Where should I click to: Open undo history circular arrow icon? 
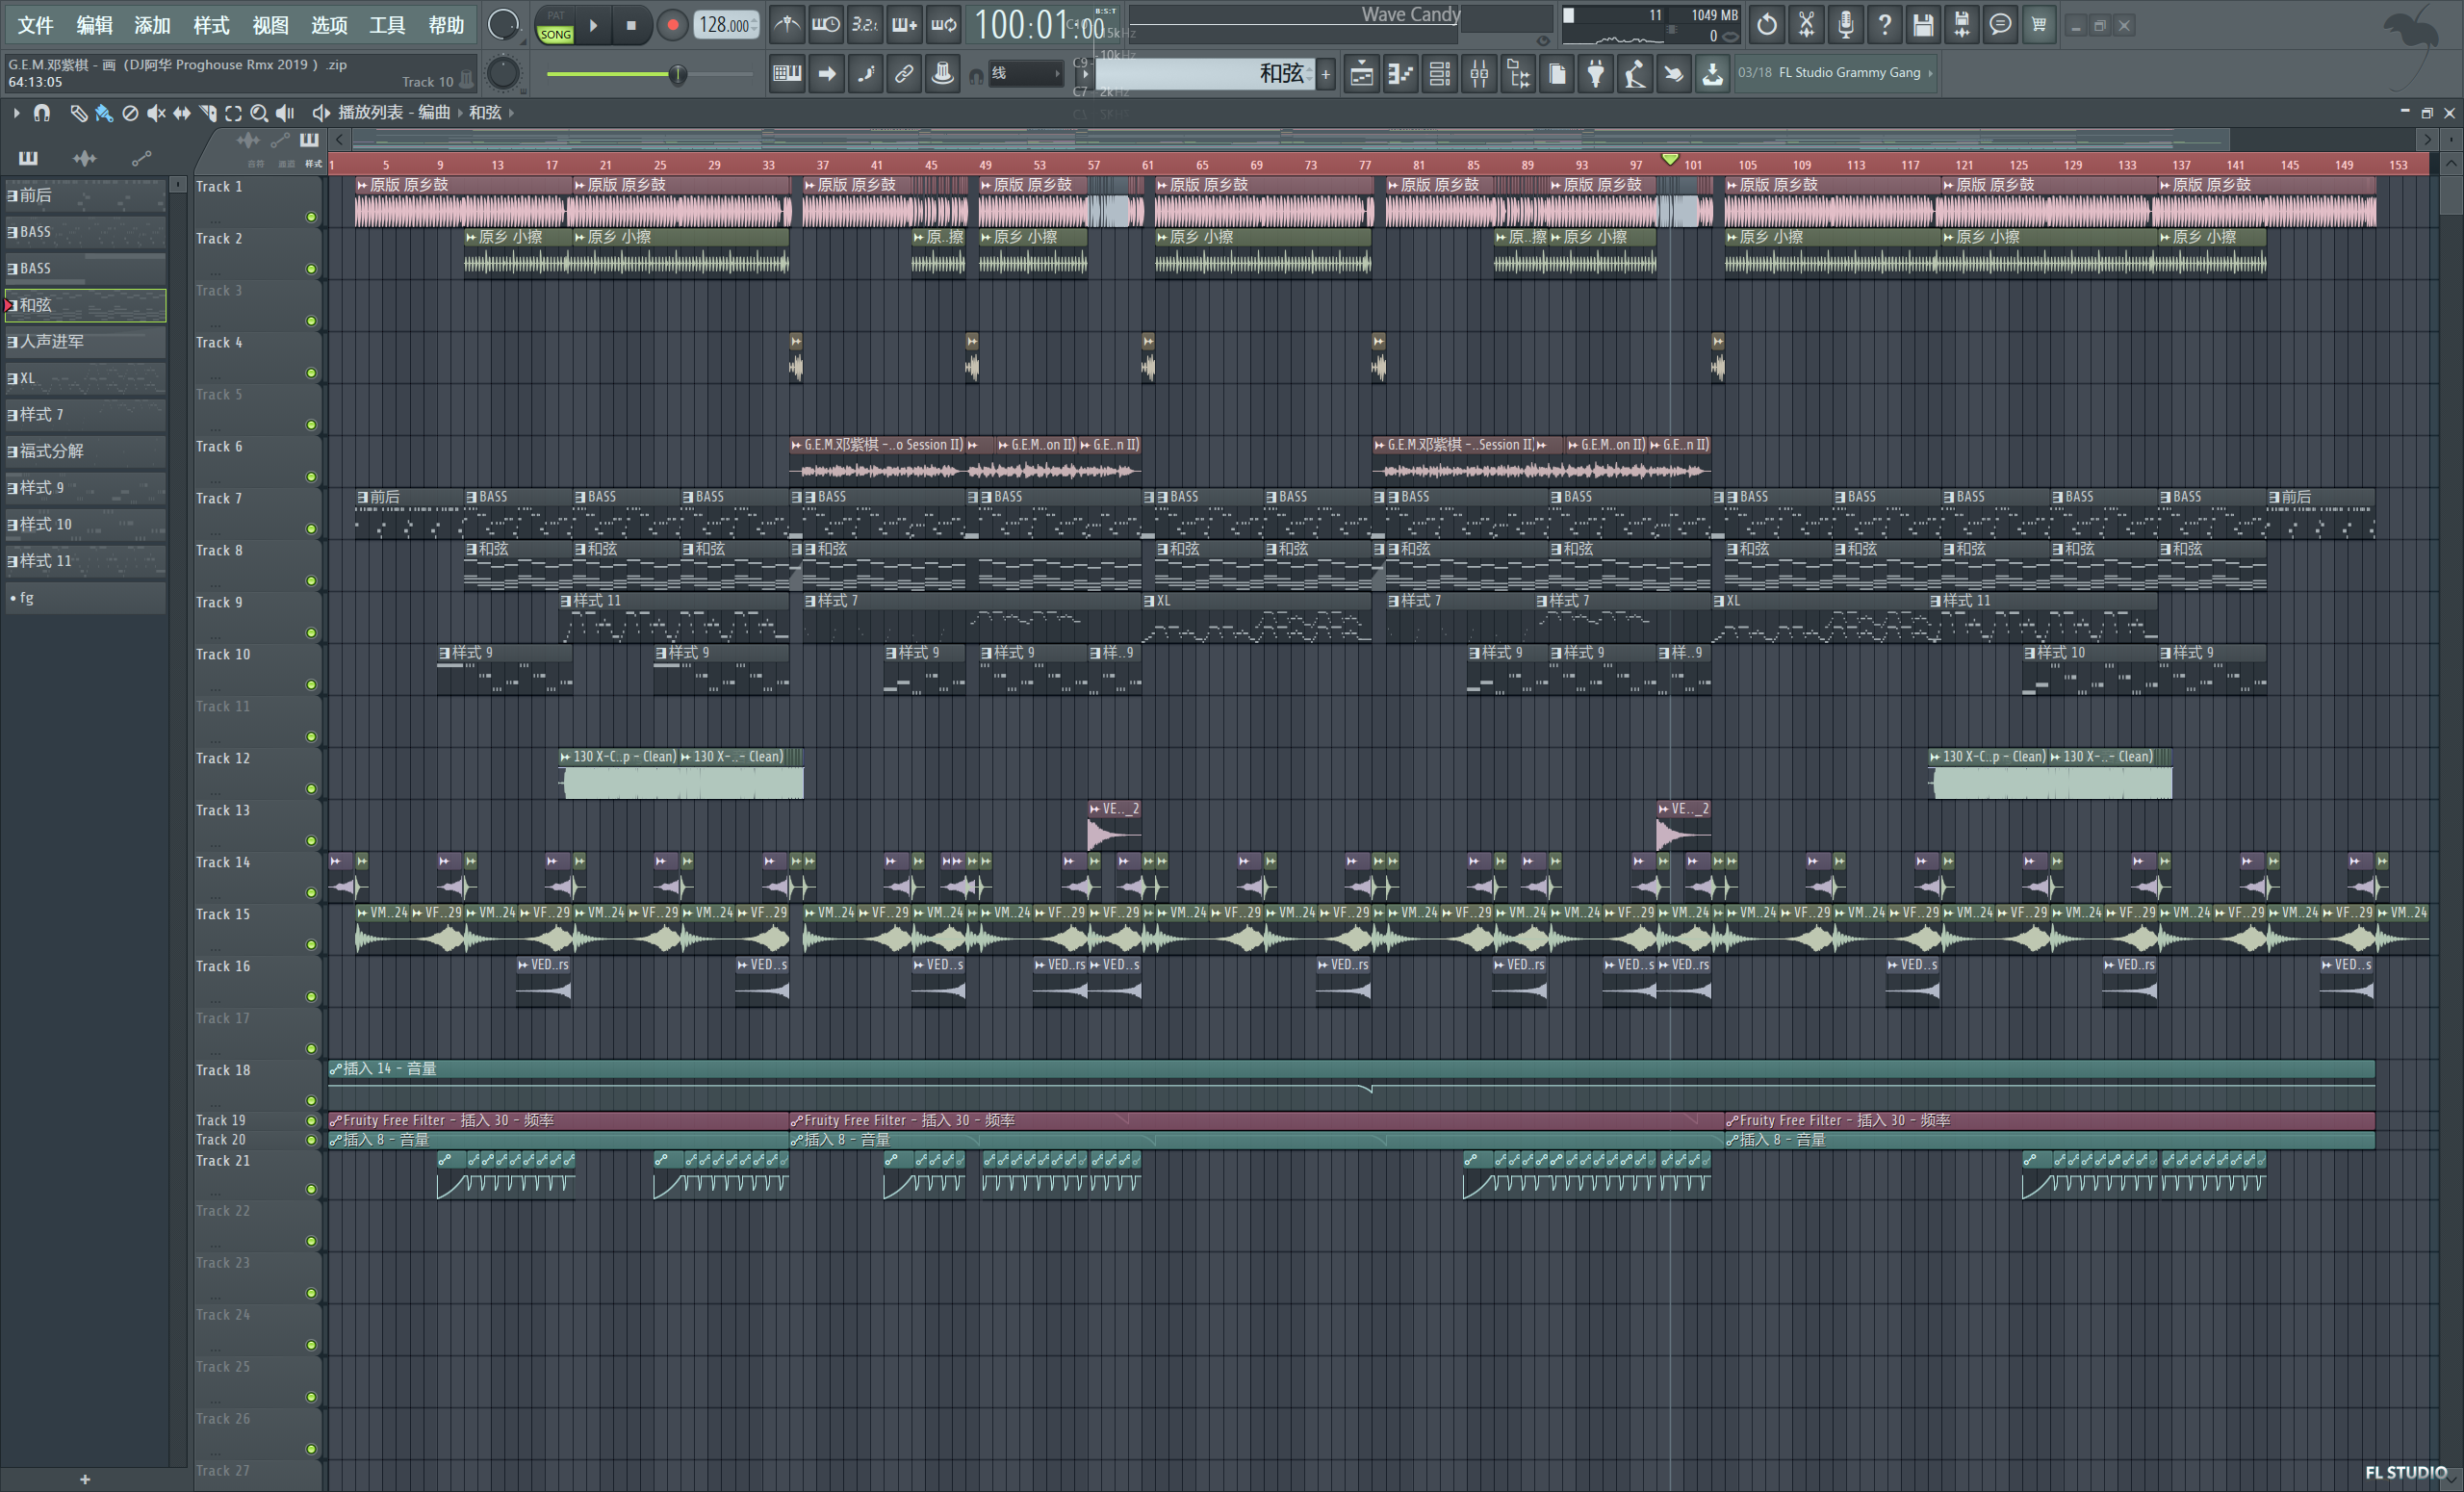[x=1767, y=25]
